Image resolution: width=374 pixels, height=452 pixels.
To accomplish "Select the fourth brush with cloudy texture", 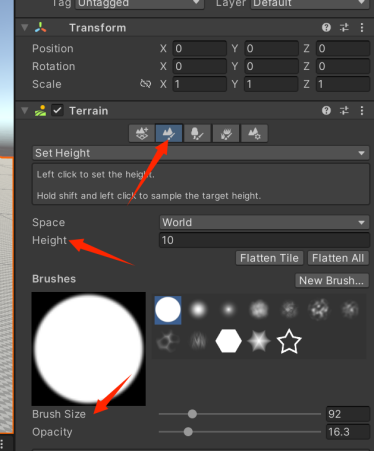I will pos(259,310).
